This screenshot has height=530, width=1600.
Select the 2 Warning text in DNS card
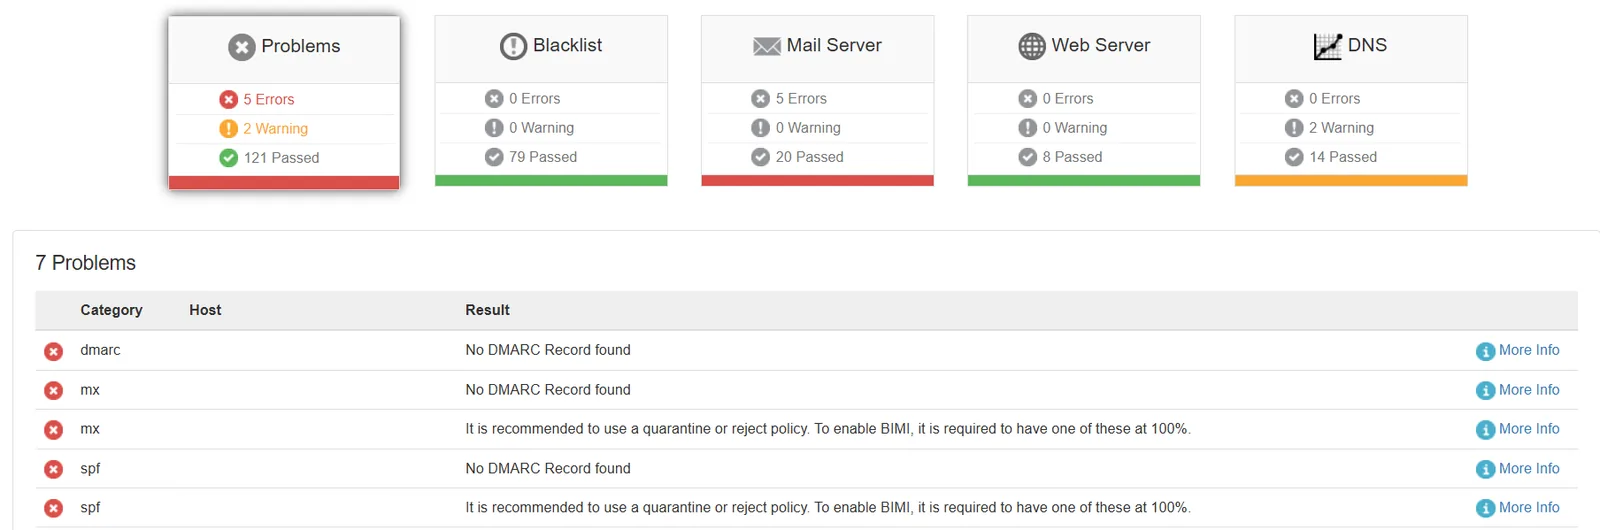coord(1342,128)
